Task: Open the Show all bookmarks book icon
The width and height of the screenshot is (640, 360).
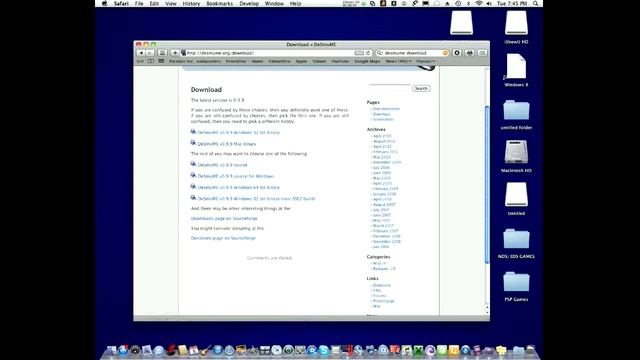Action: pyautogui.click(x=151, y=61)
